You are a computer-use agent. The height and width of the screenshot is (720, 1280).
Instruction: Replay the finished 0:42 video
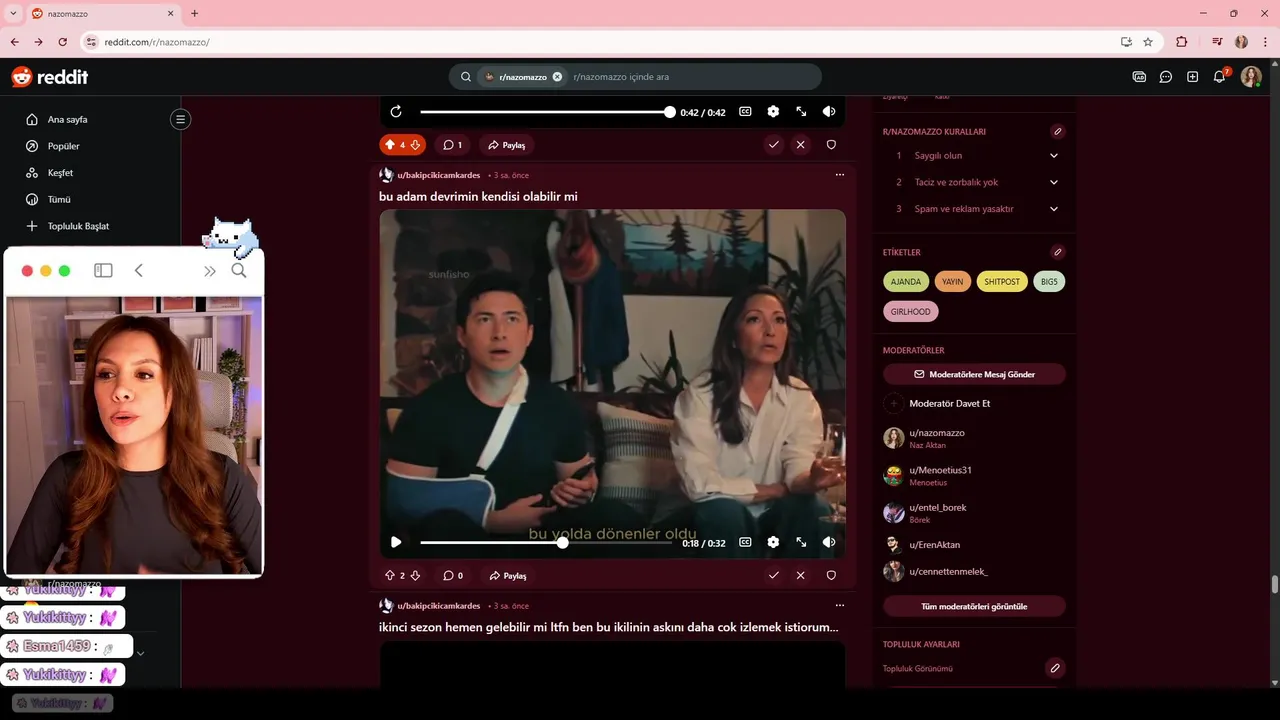pos(396,112)
